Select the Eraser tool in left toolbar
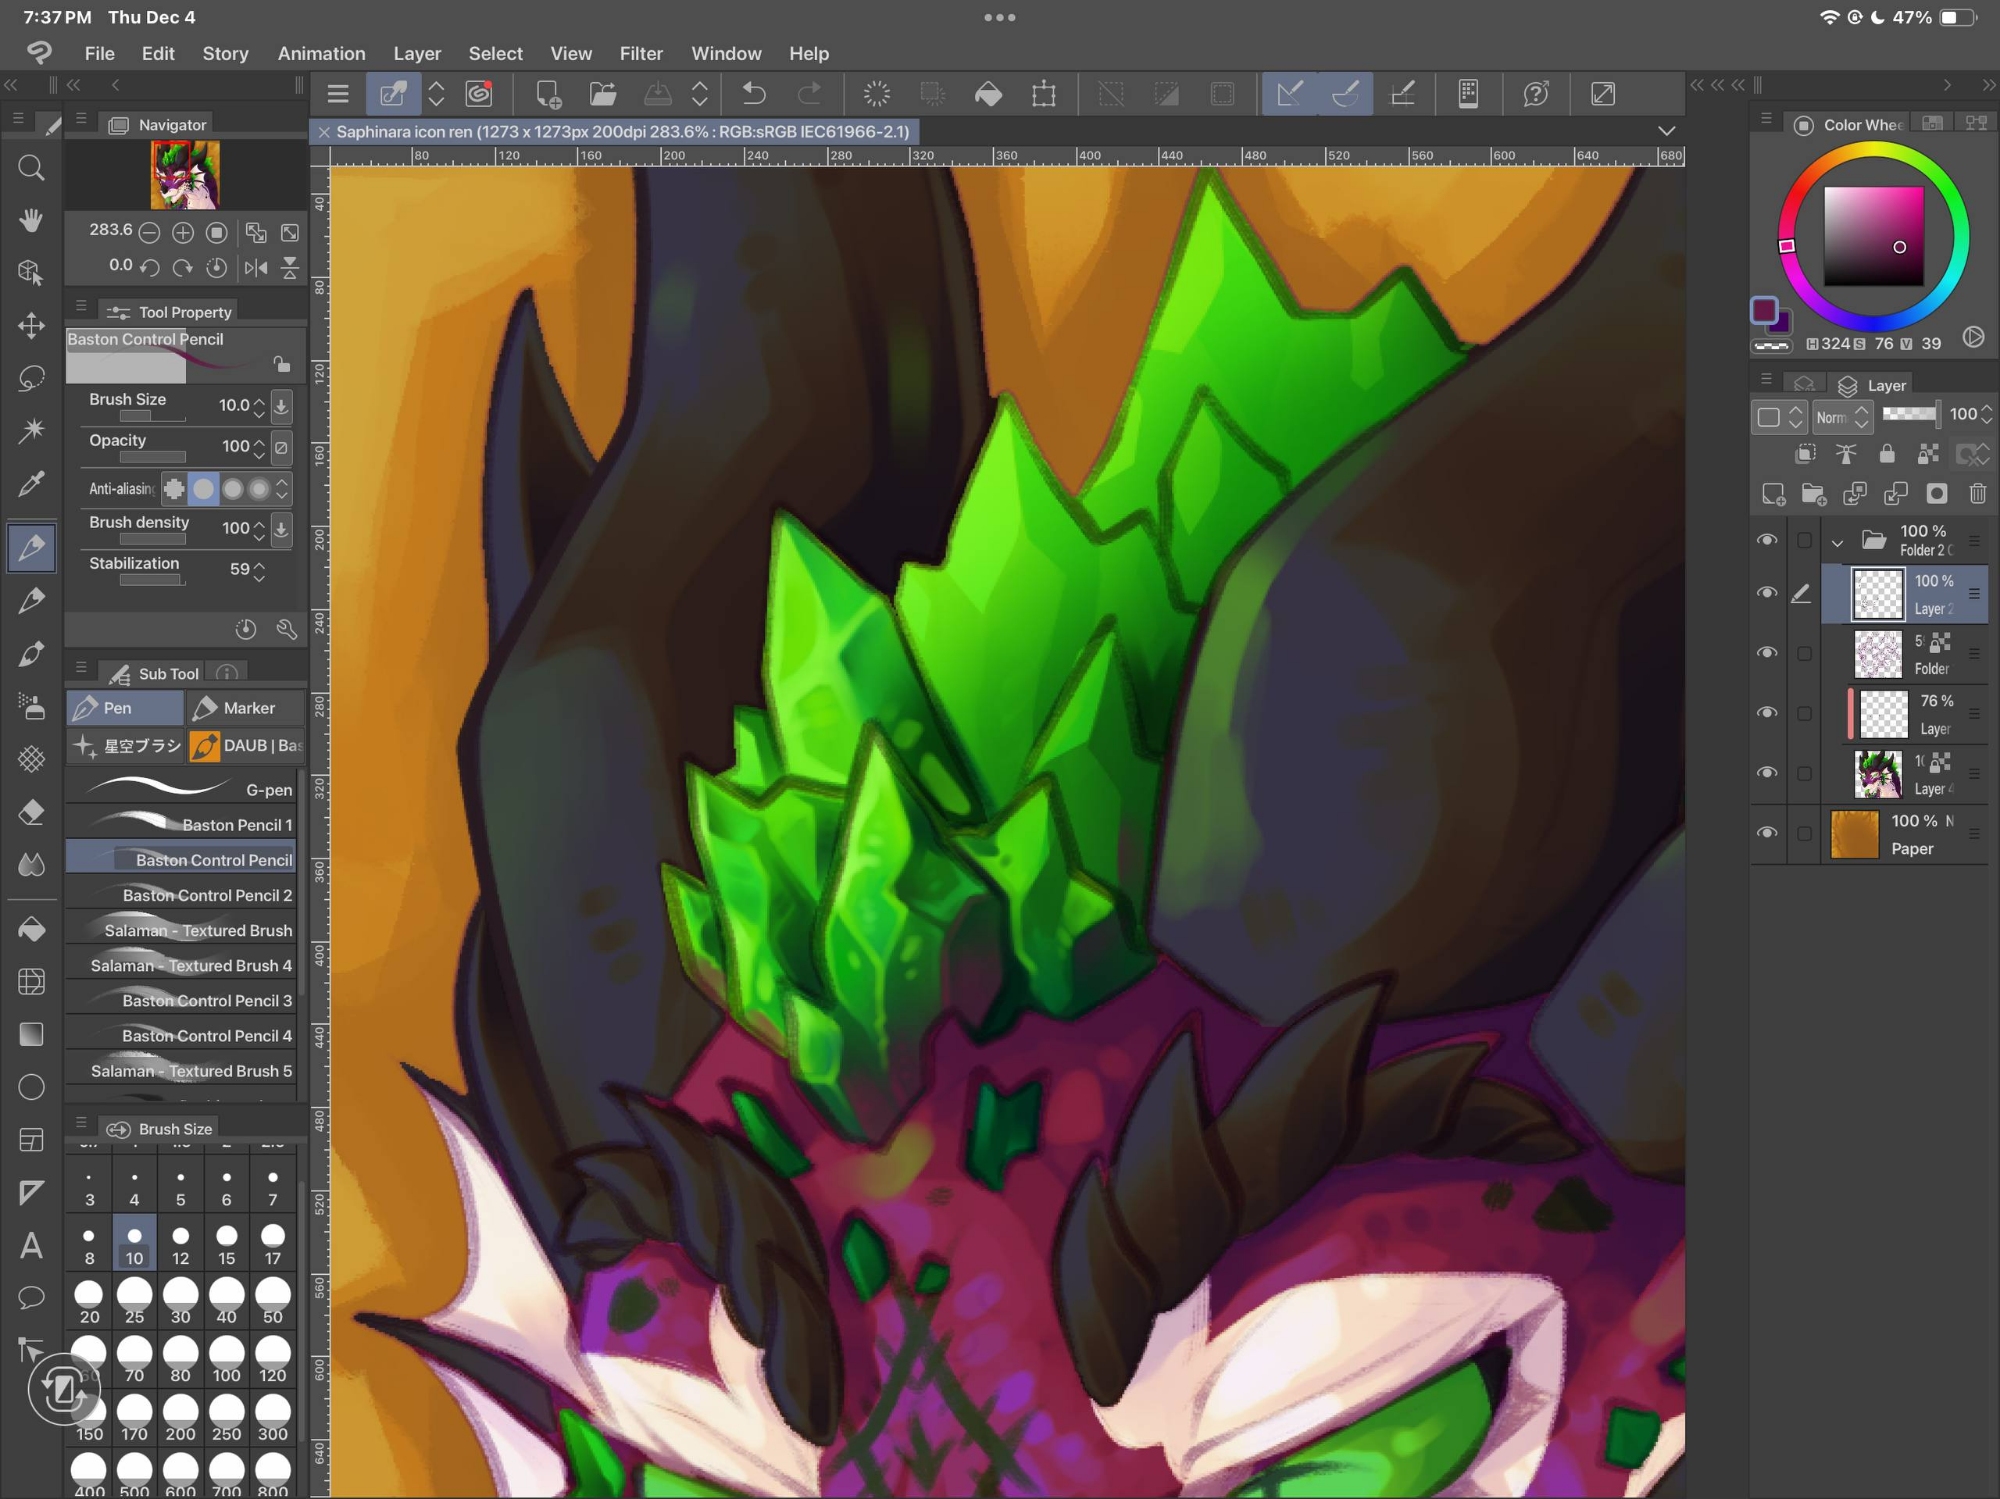 (31, 812)
